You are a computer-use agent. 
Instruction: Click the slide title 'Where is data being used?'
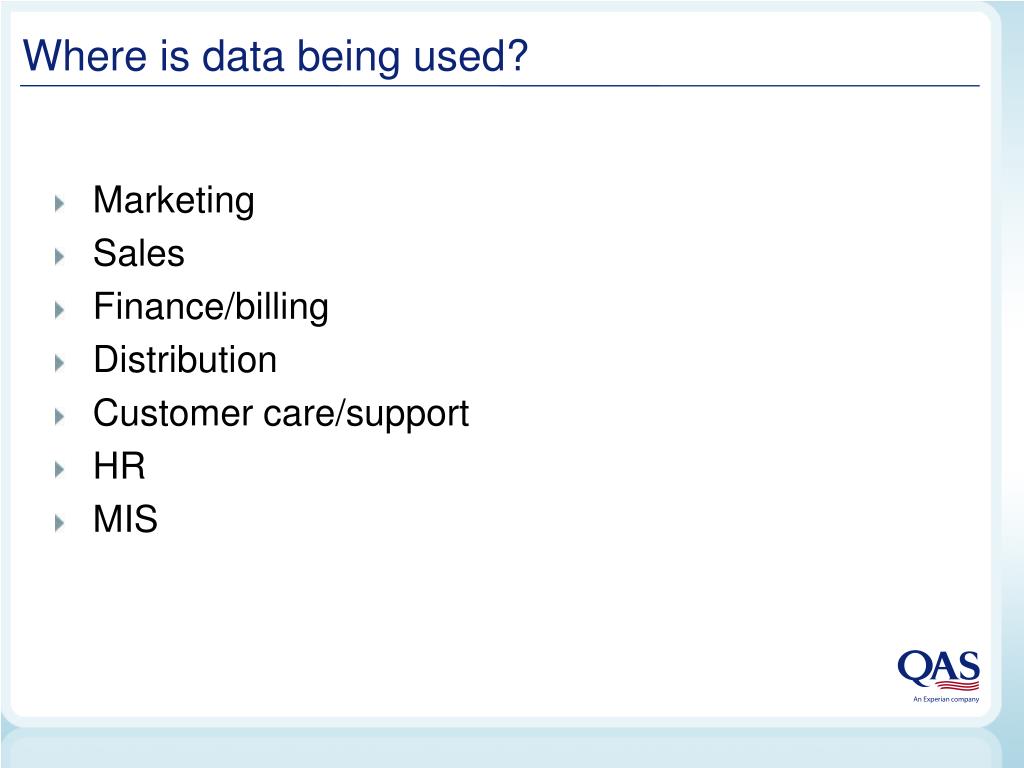275,56
